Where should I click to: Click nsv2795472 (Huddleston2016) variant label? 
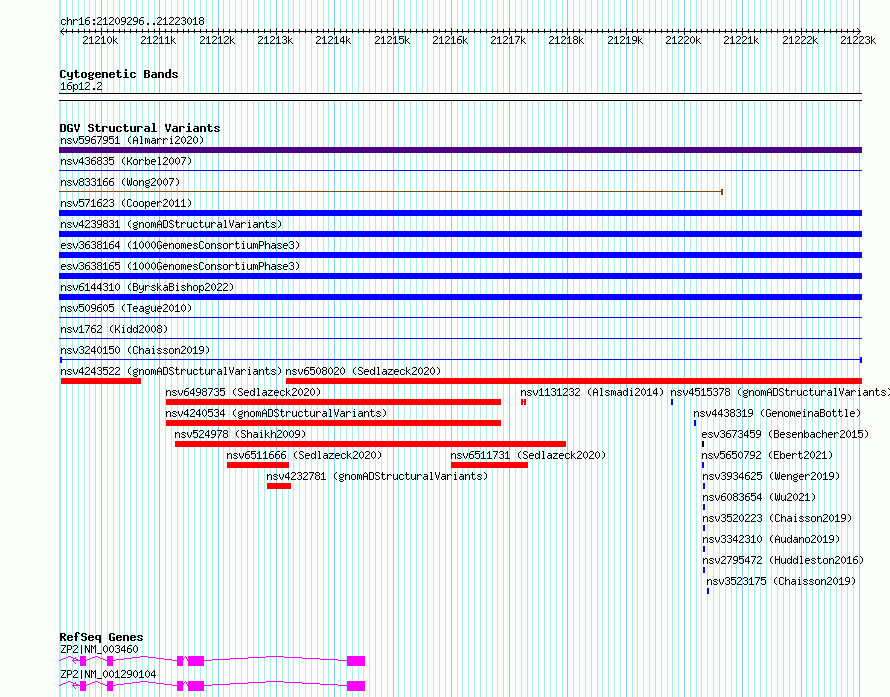(x=783, y=560)
